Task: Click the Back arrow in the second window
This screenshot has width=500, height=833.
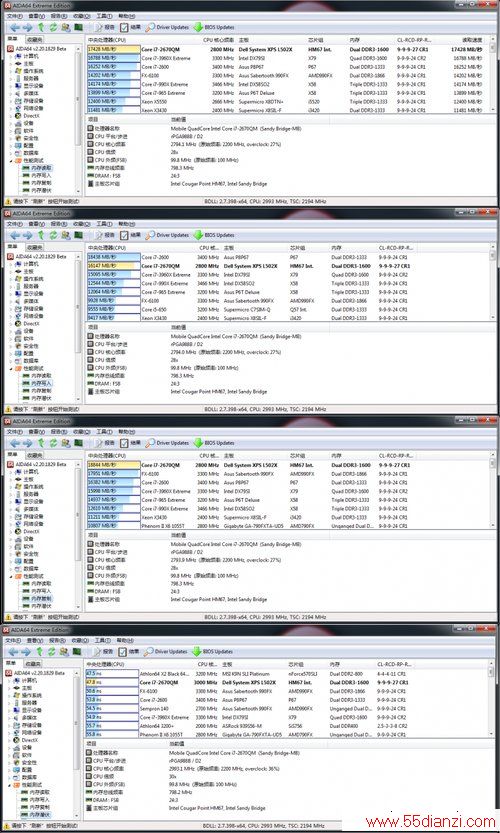Action: [14, 235]
